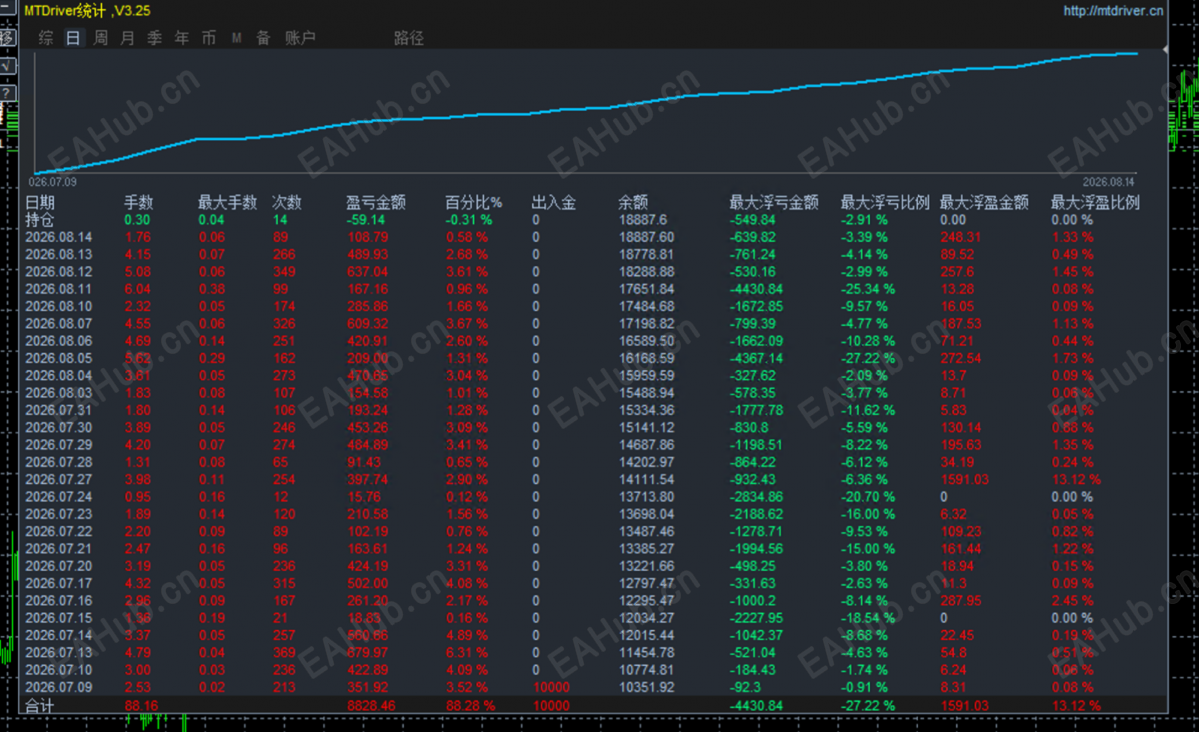The image size is (1199, 732).
Task: Click the chart end date label 2026.08.14
Action: tap(1108, 182)
